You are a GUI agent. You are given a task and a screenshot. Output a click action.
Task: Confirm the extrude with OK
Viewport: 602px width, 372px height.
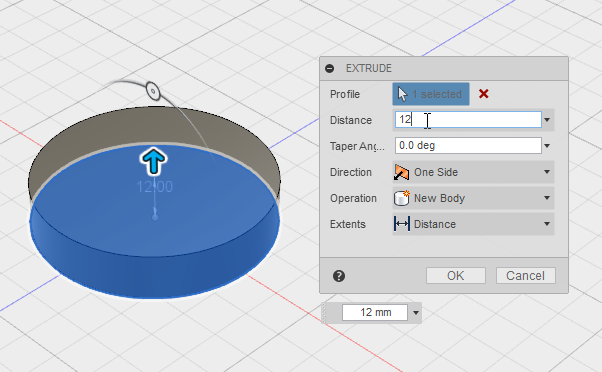(456, 276)
